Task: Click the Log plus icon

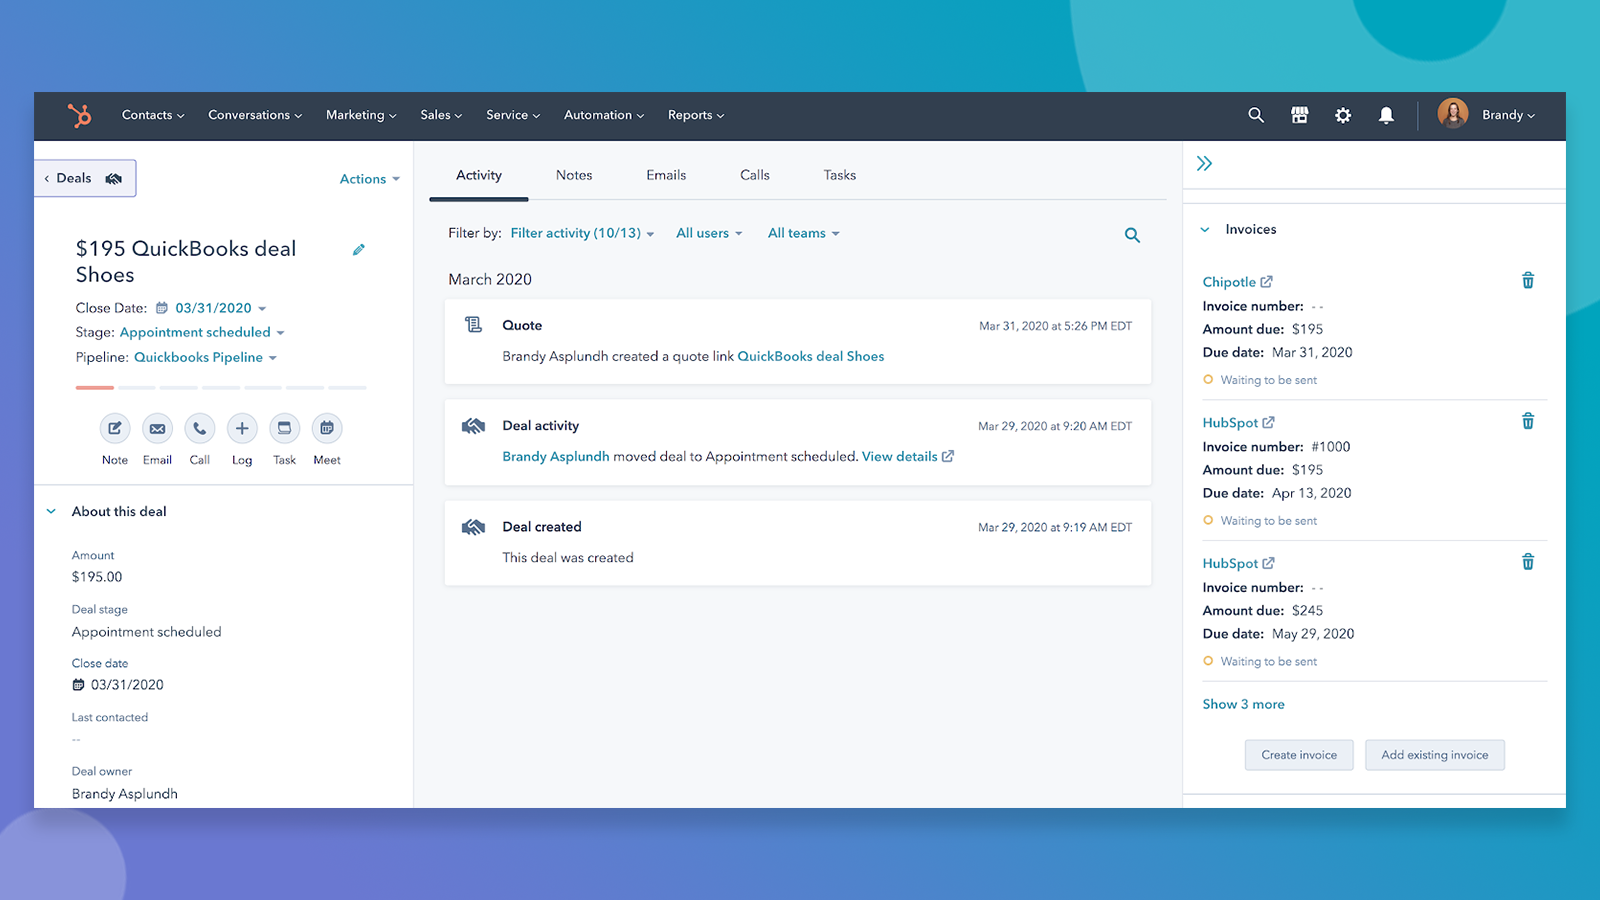Action: point(242,428)
